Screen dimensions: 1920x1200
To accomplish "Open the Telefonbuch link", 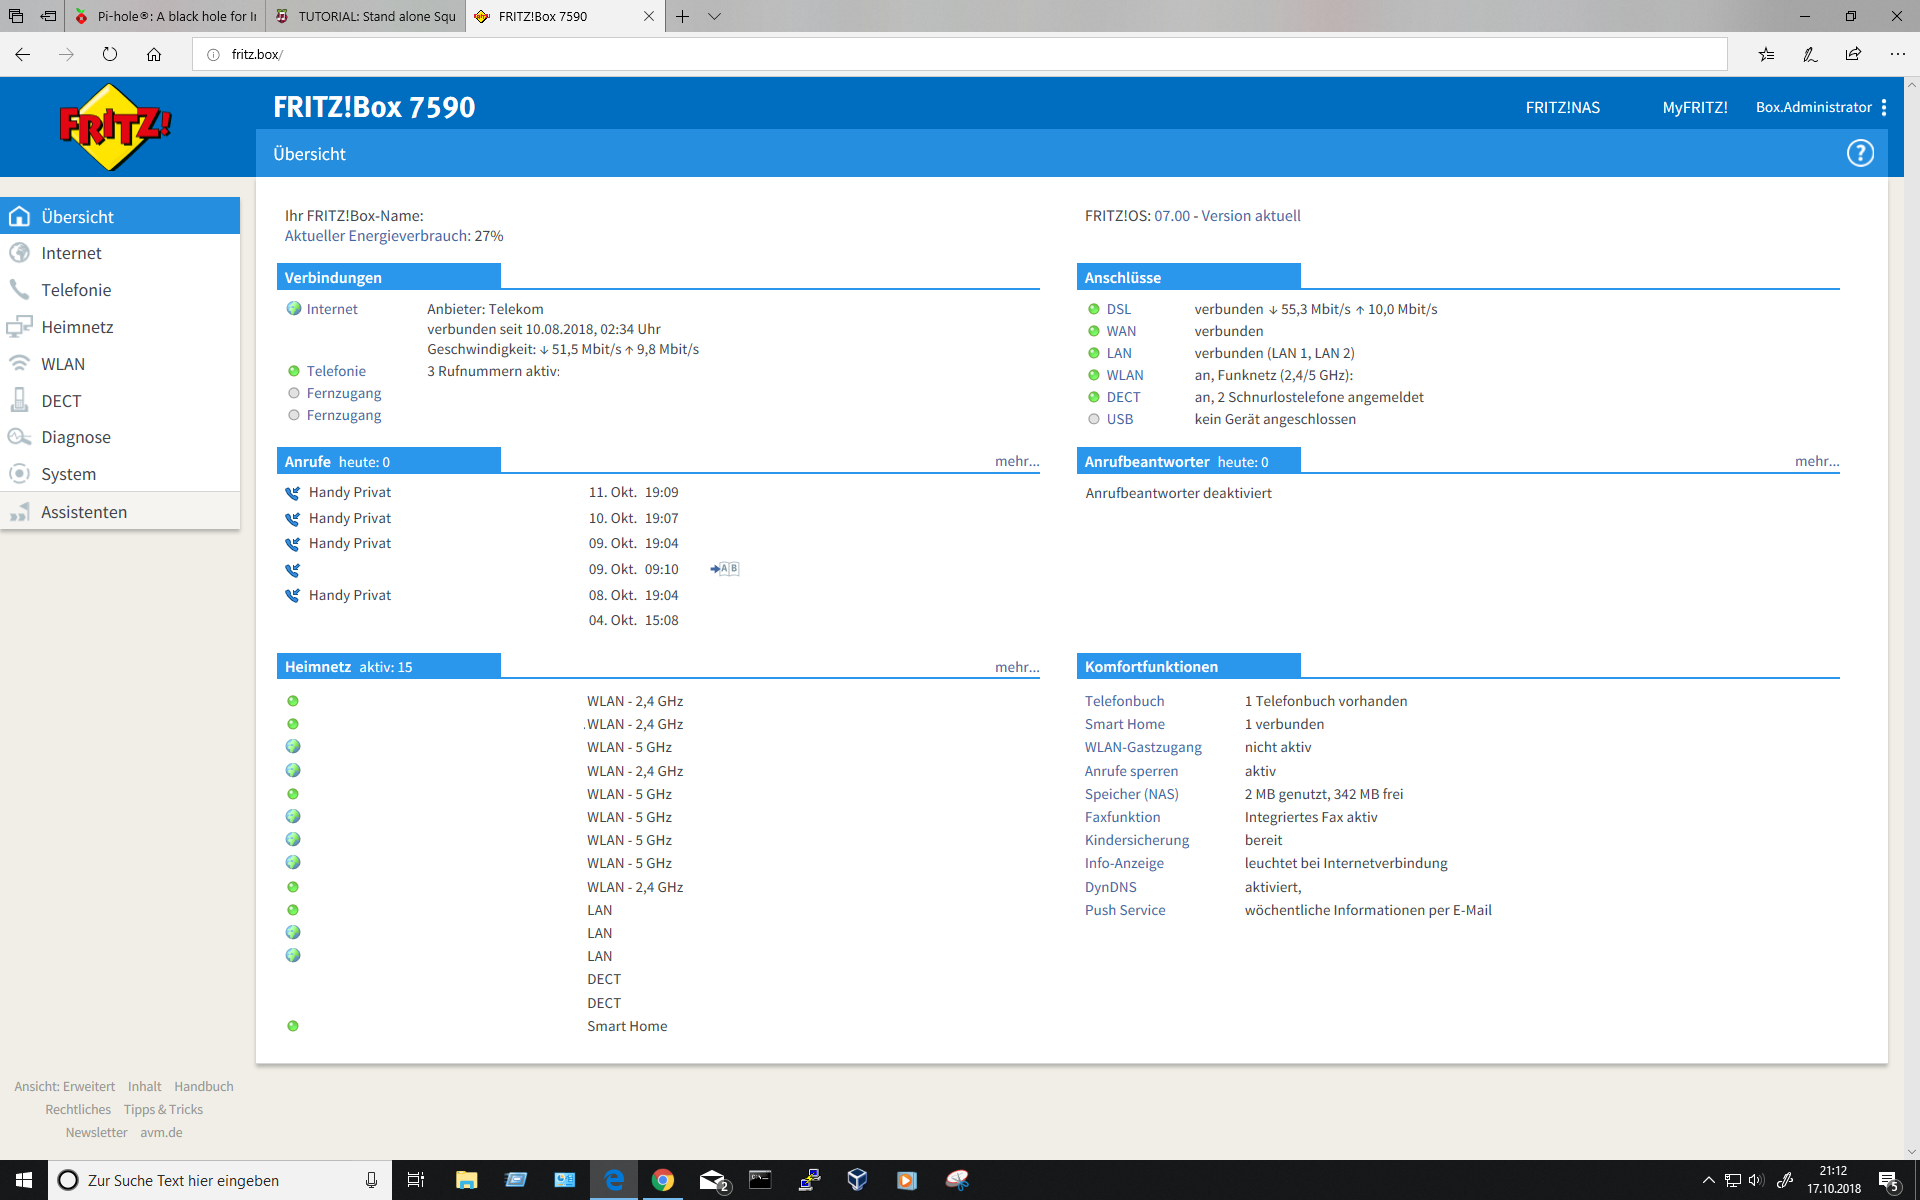I will click(1124, 701).
